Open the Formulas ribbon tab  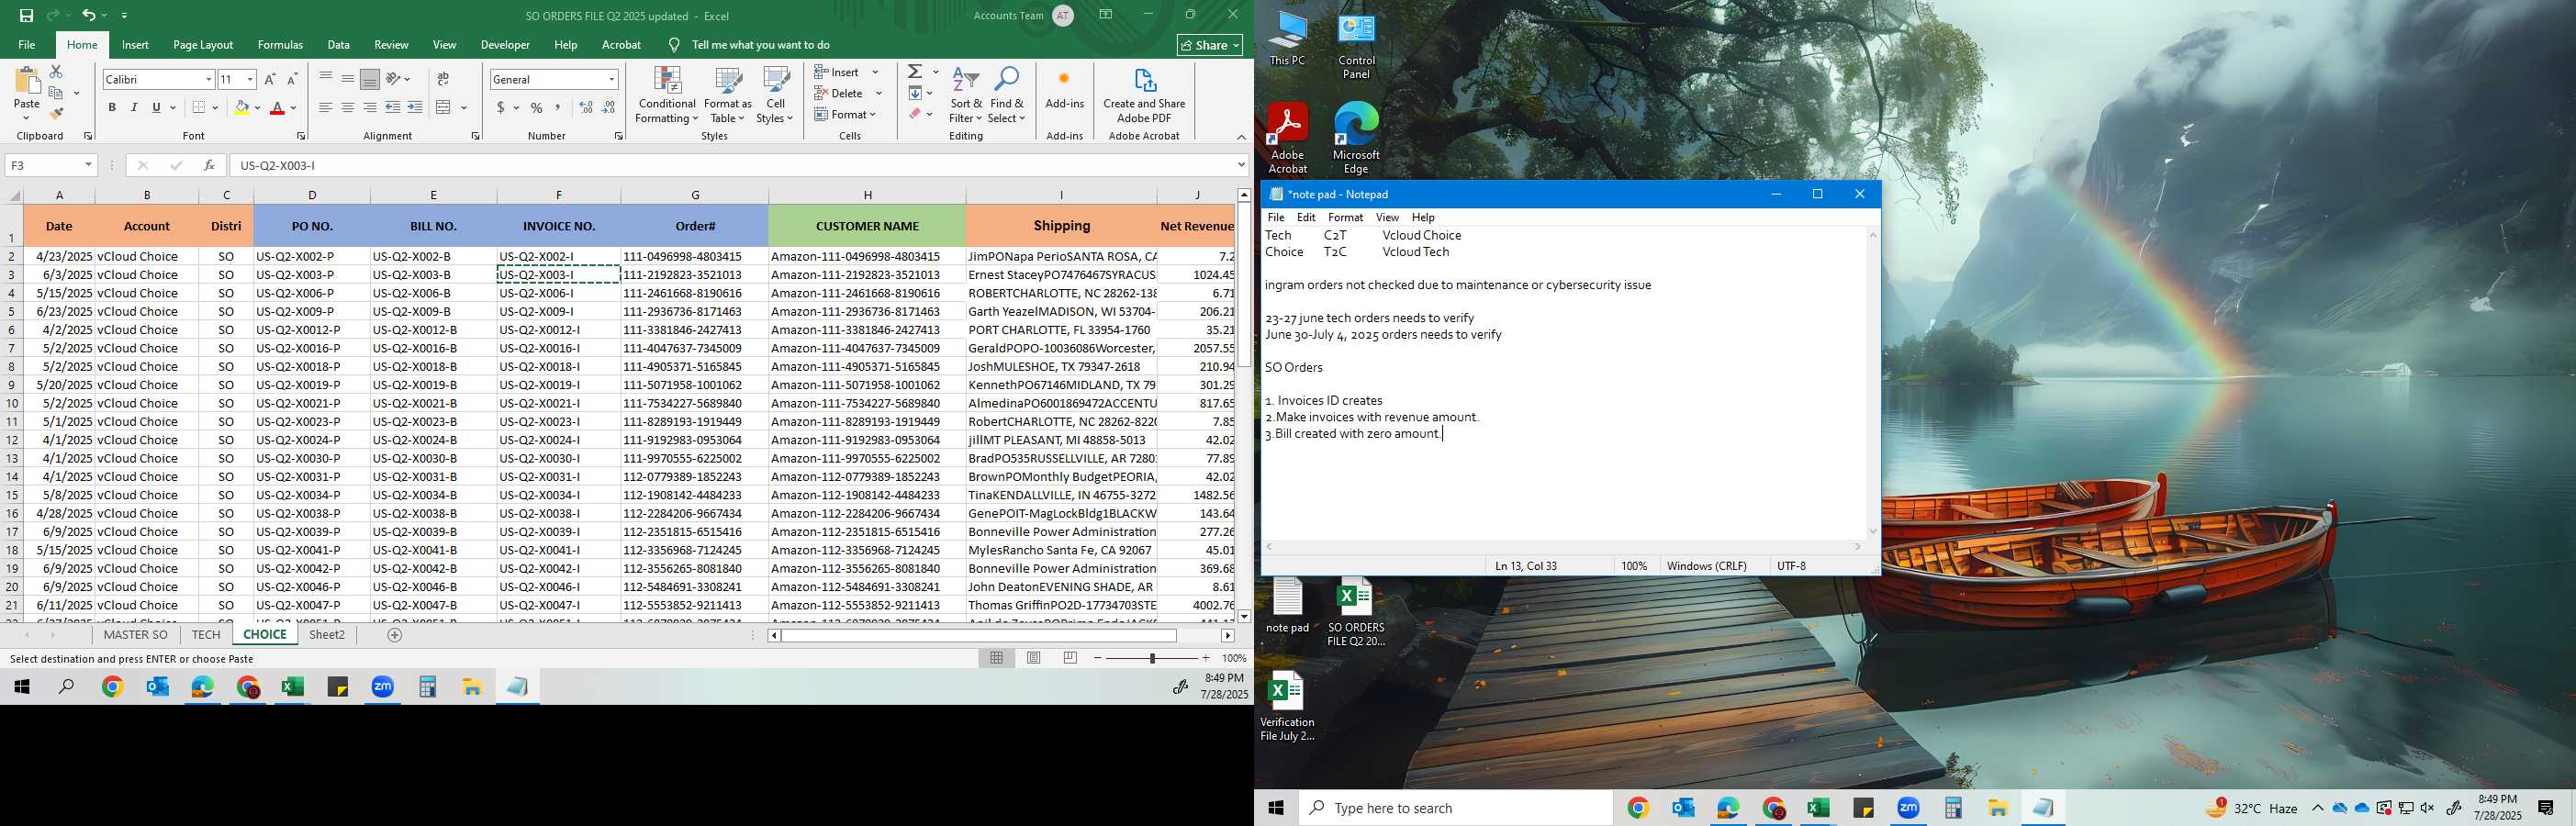point(280,45)
